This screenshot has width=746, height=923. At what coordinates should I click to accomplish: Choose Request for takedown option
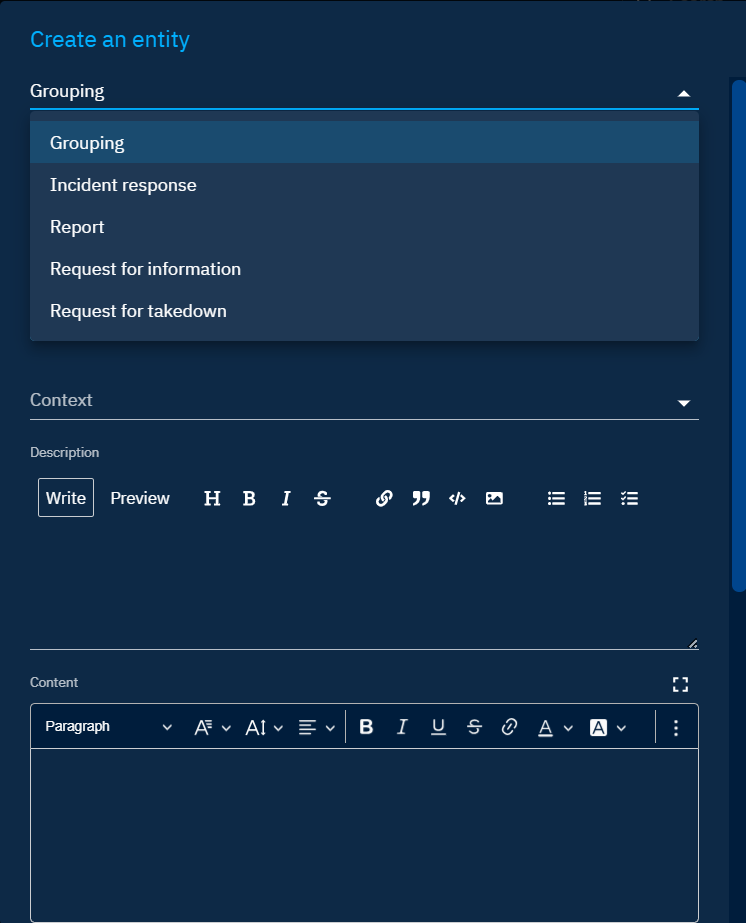[x=138, y=311]
